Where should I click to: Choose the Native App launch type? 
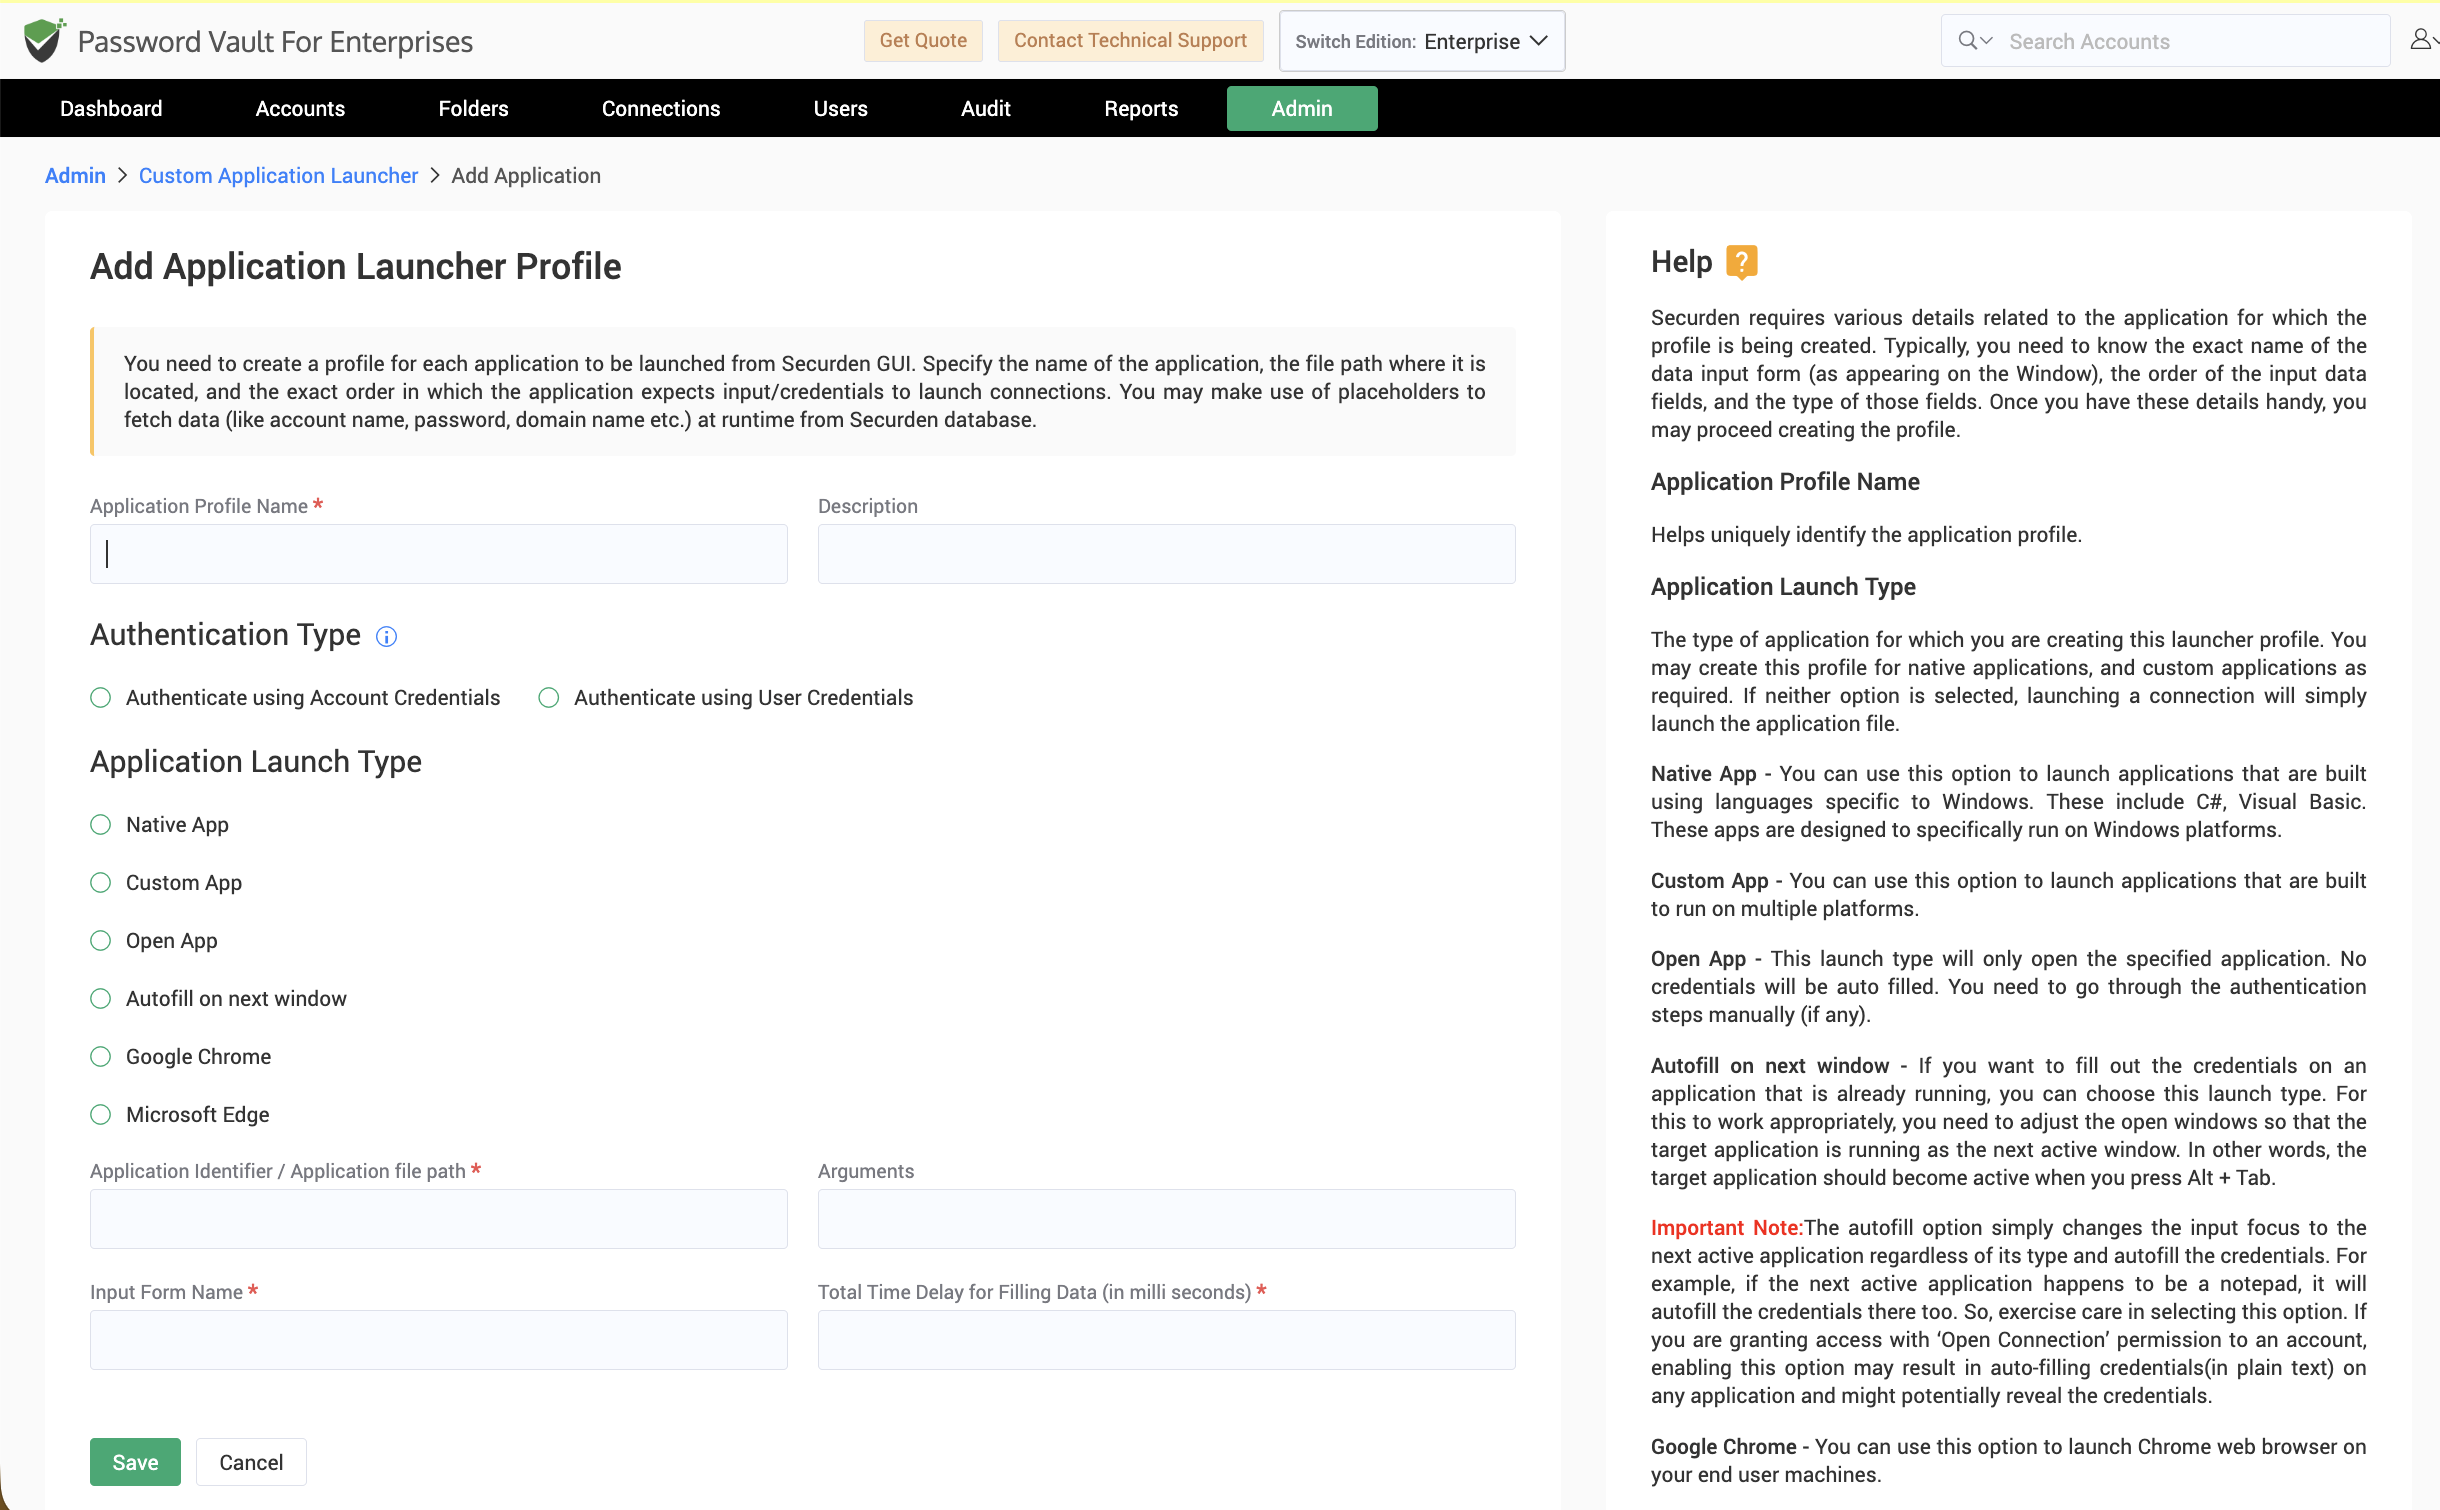click(x=101, y=825)
